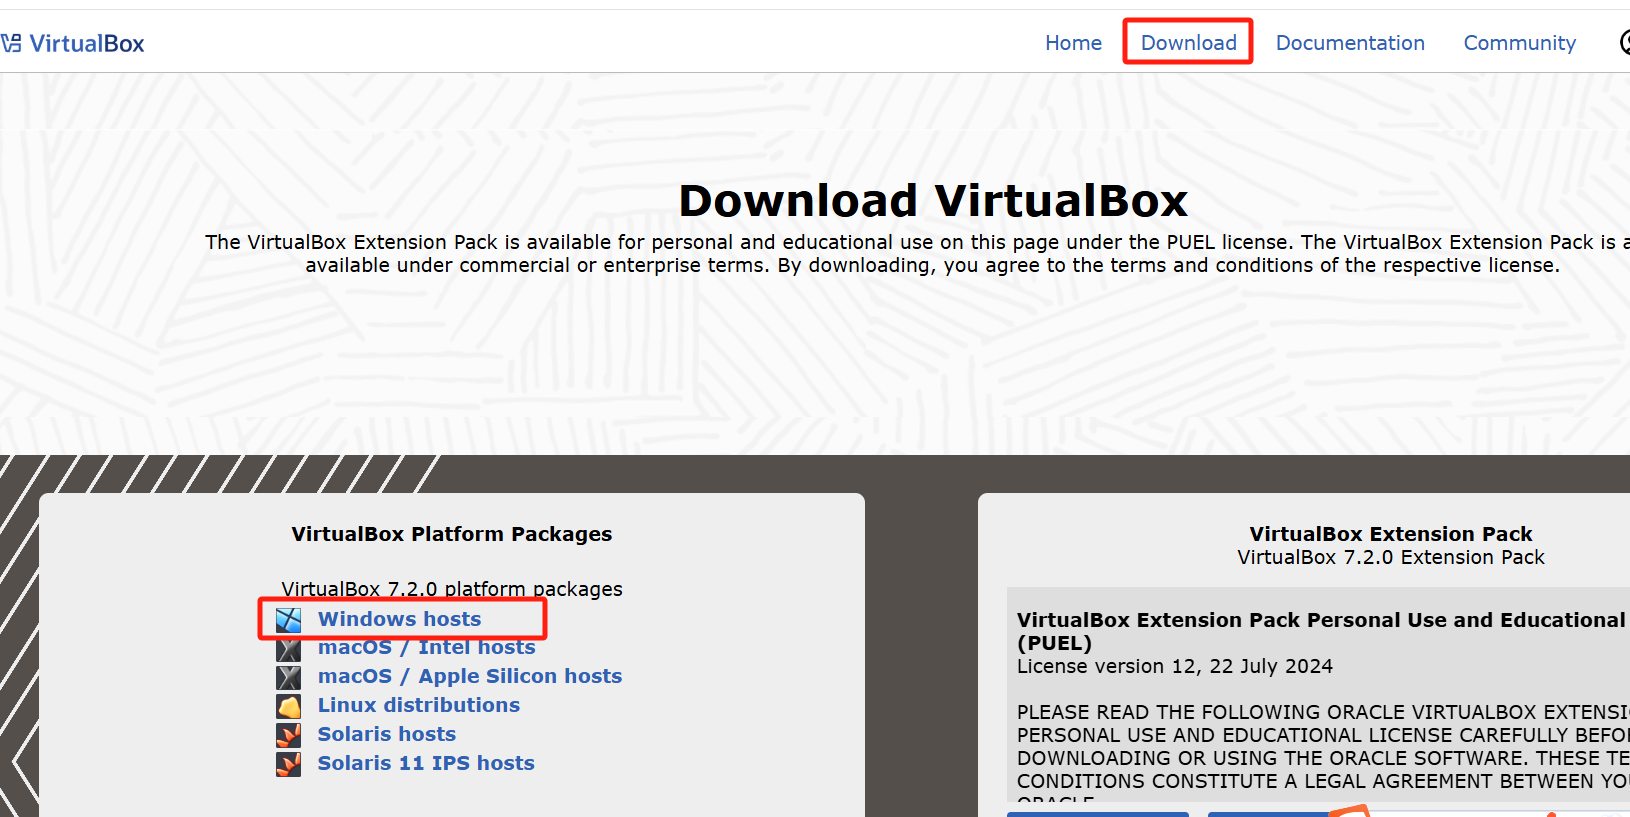The width and height of the screenshot is (1630, 817).
Task: Click the PLEASE READ THE FOLLOWING license paragraph
Action: pyautogui.click(x=1323, y=752)
